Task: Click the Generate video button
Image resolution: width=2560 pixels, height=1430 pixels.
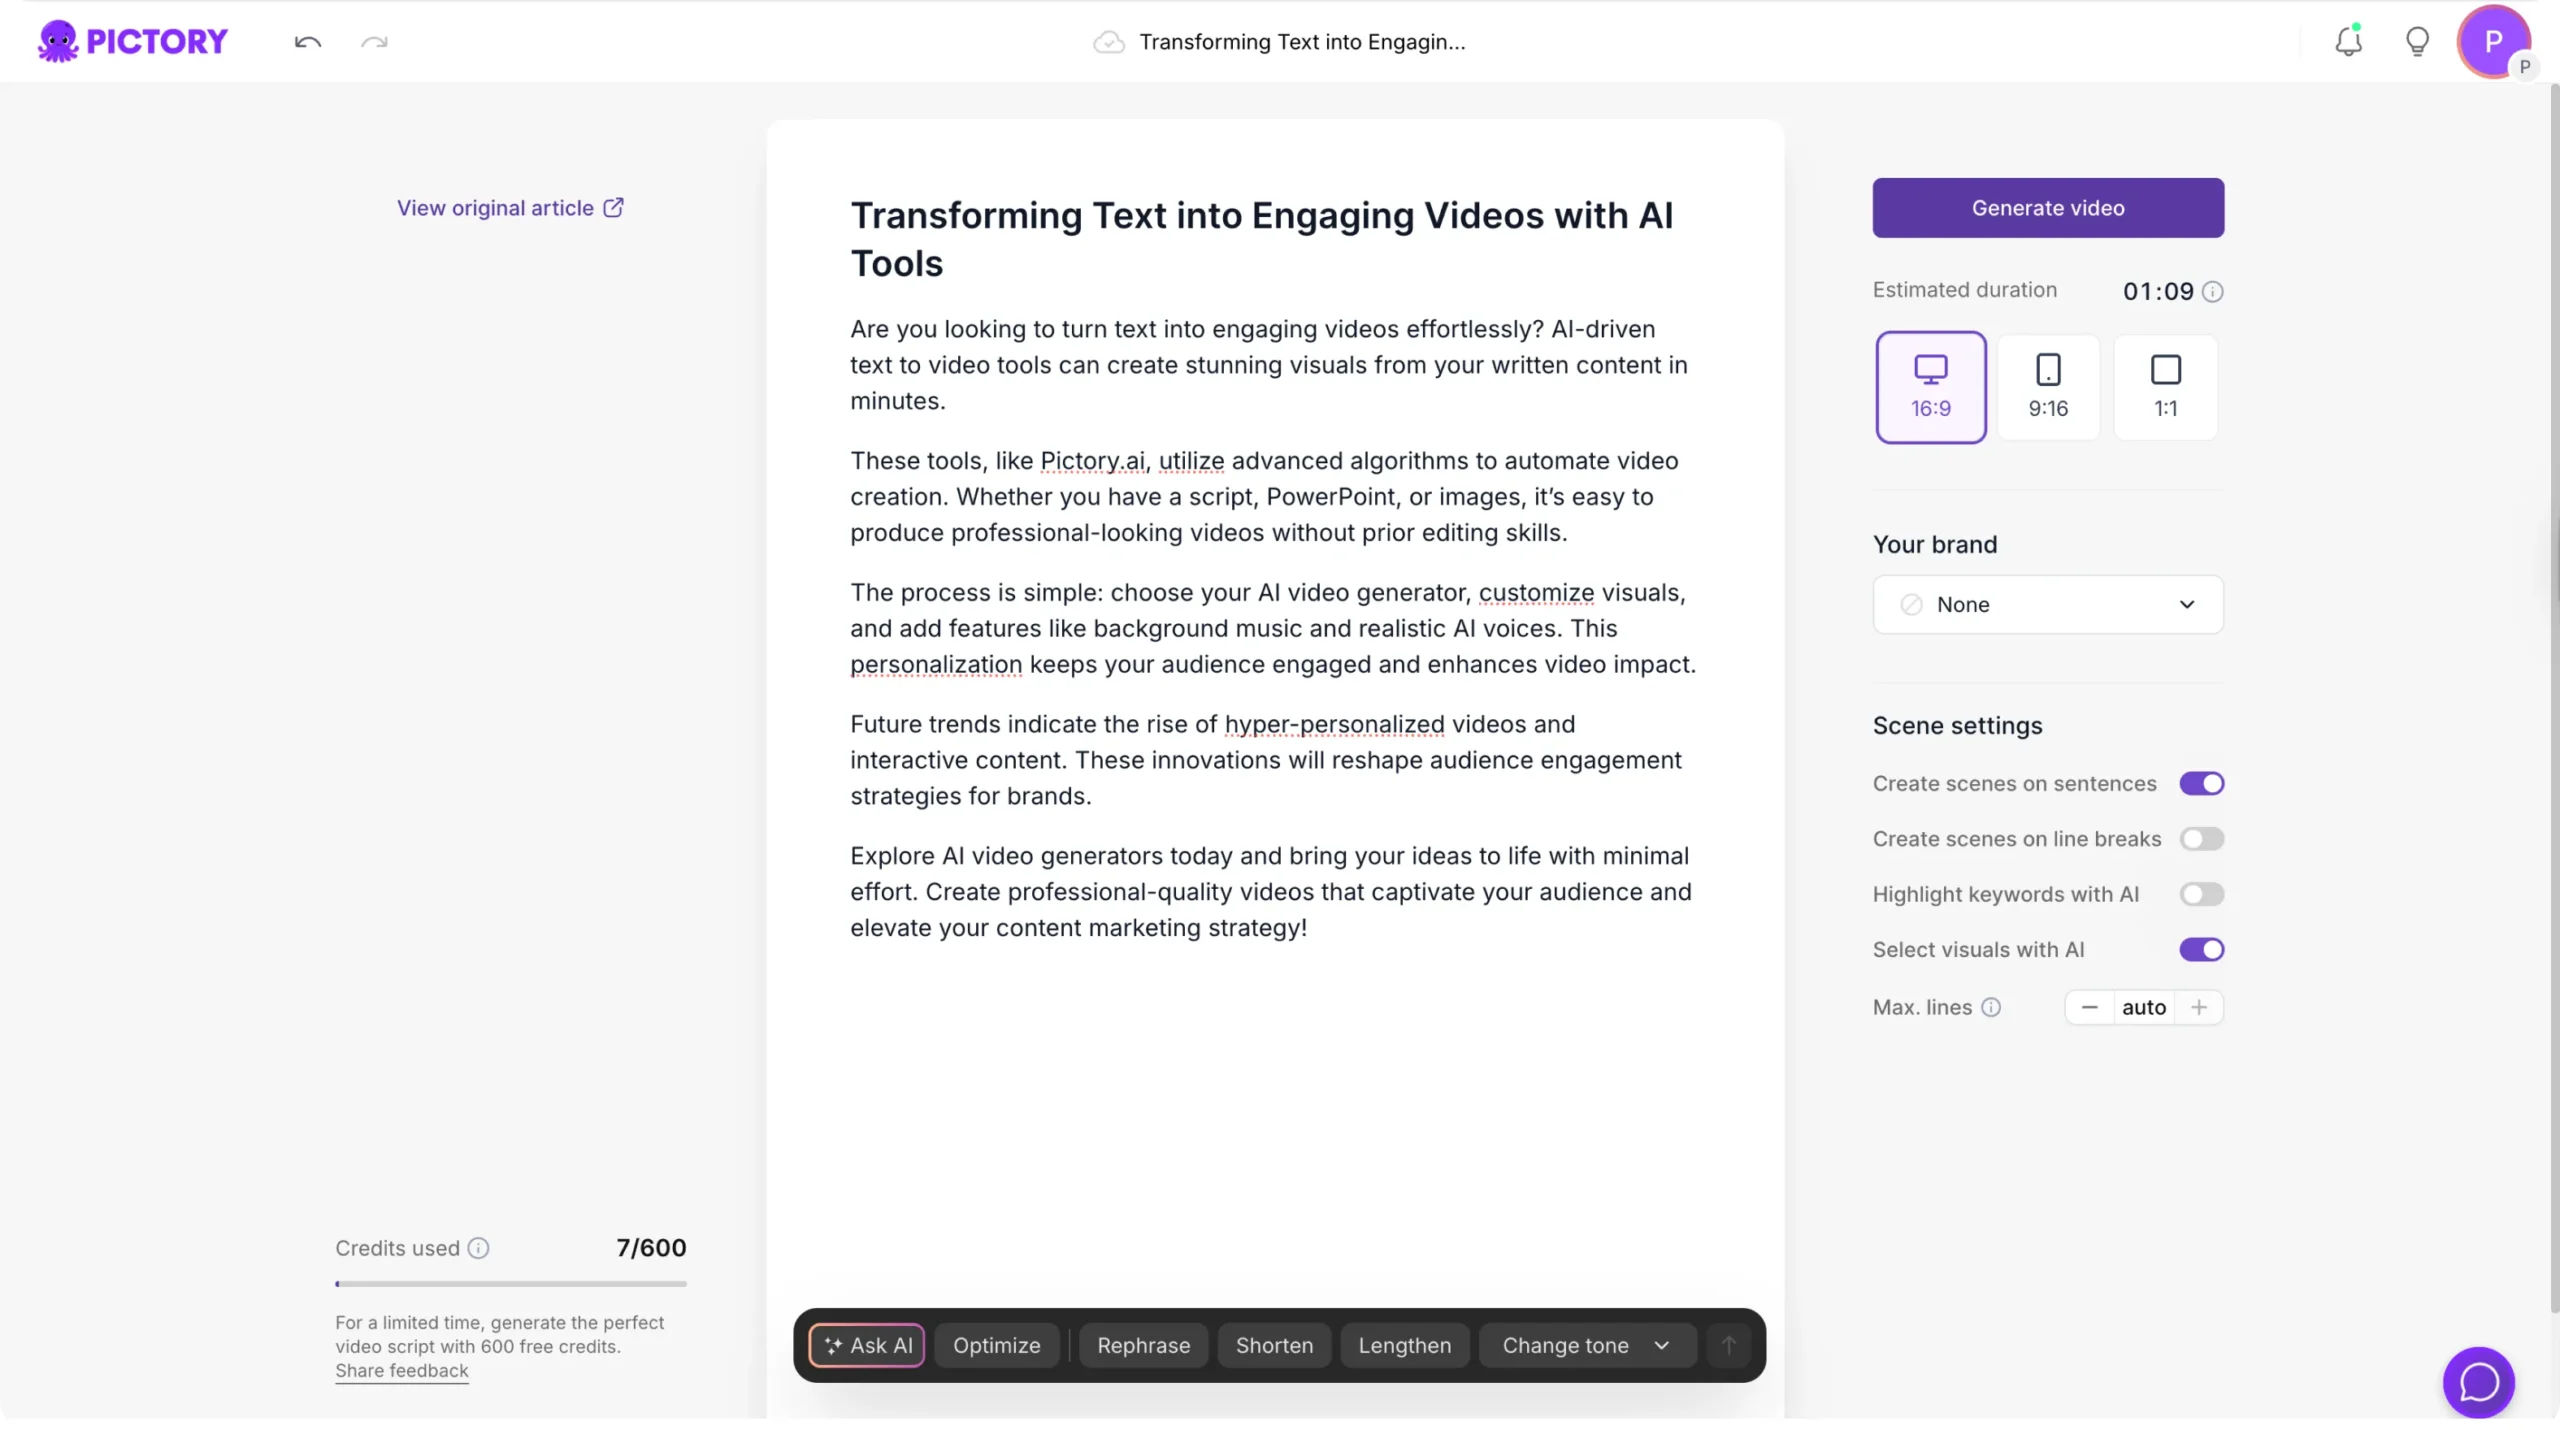Action: 2047,208
